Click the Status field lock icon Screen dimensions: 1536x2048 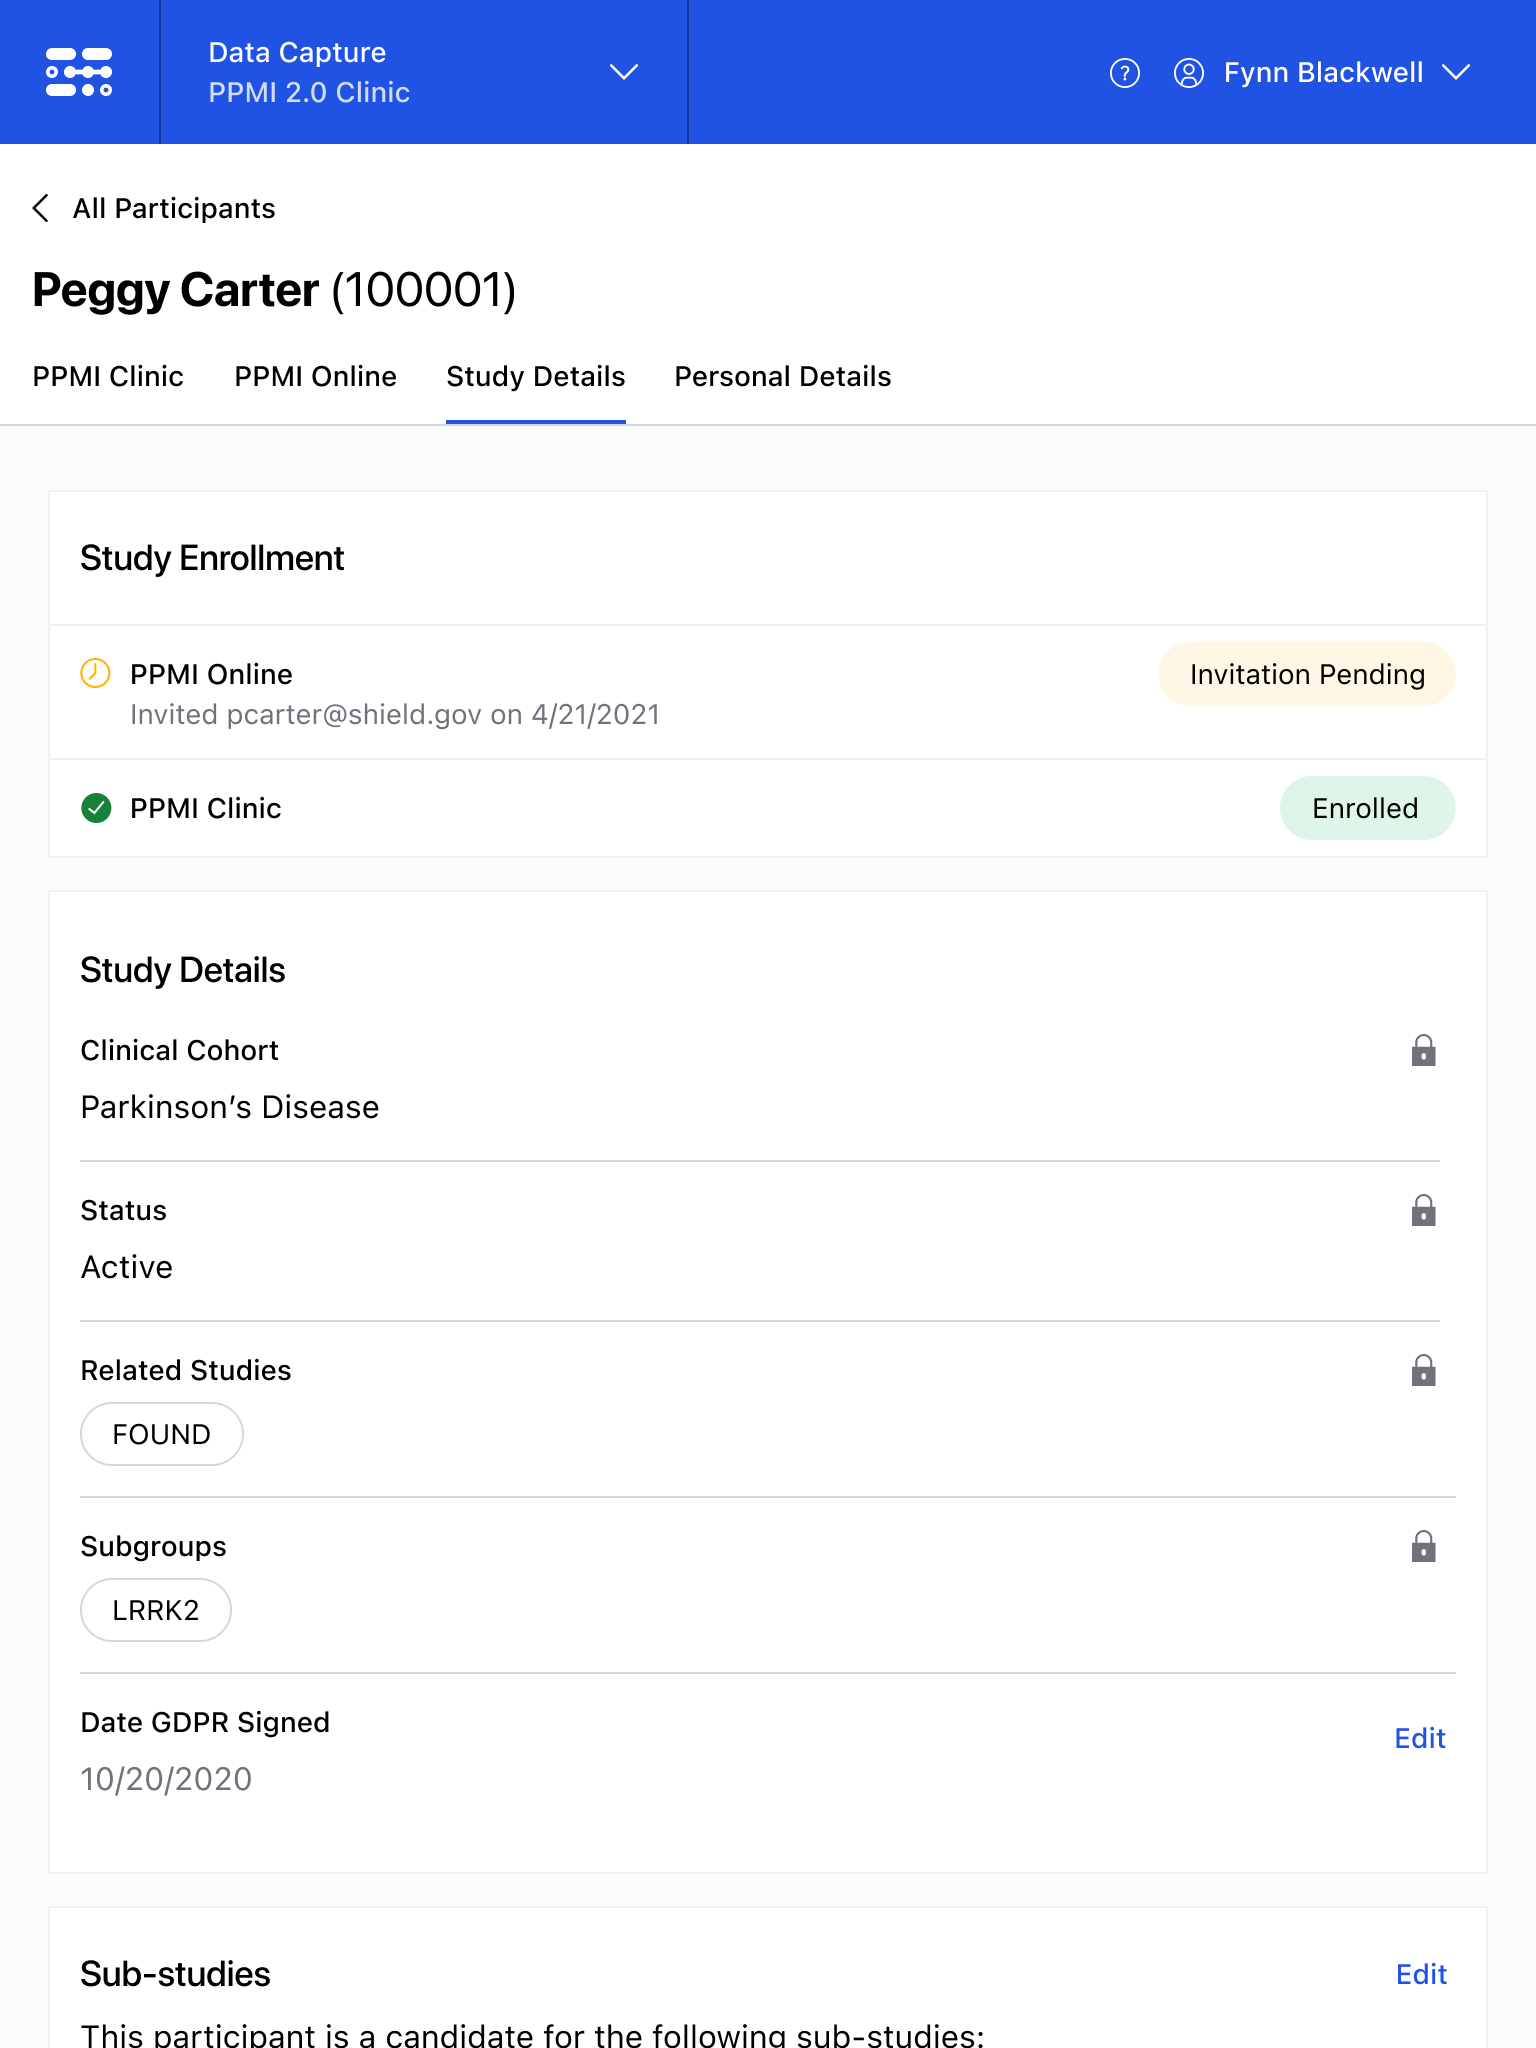click(1423, 1211)
